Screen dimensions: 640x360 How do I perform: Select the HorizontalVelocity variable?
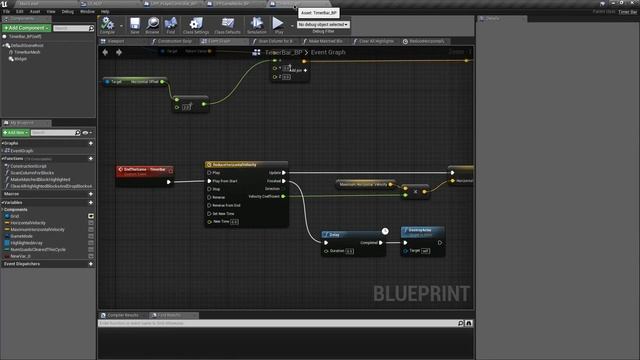(x=28, y=223)
